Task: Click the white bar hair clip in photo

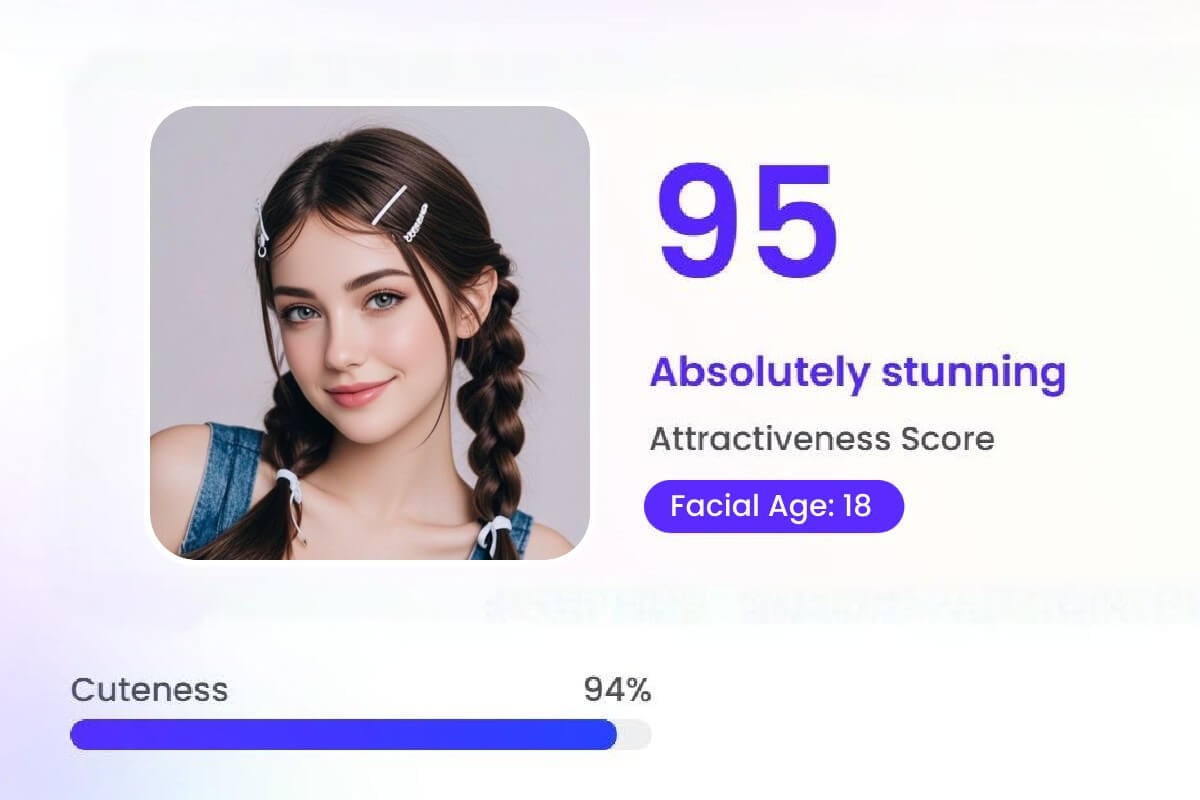Action: point(389,204)
